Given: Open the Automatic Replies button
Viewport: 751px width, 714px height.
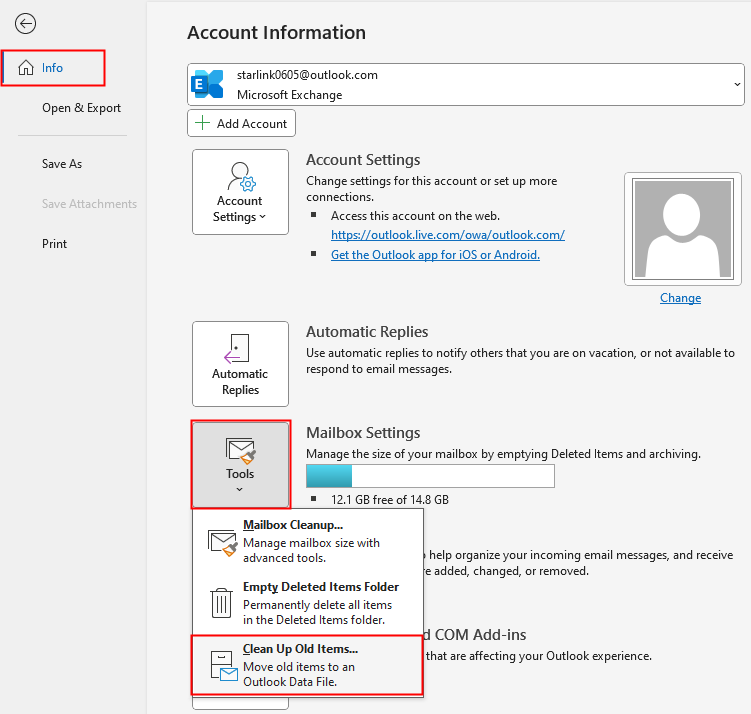Looking at the screenshot, I should click(x=240, y=364).
